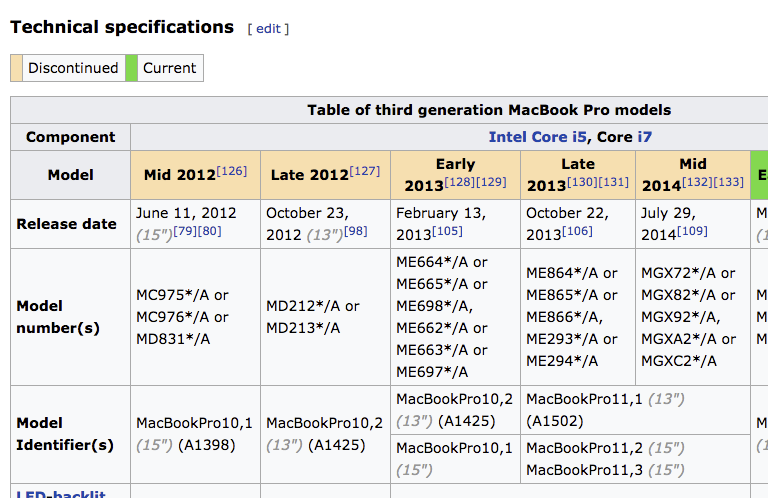Open the i7 link in table header
The image size is (768, 498).
(645, 137)
